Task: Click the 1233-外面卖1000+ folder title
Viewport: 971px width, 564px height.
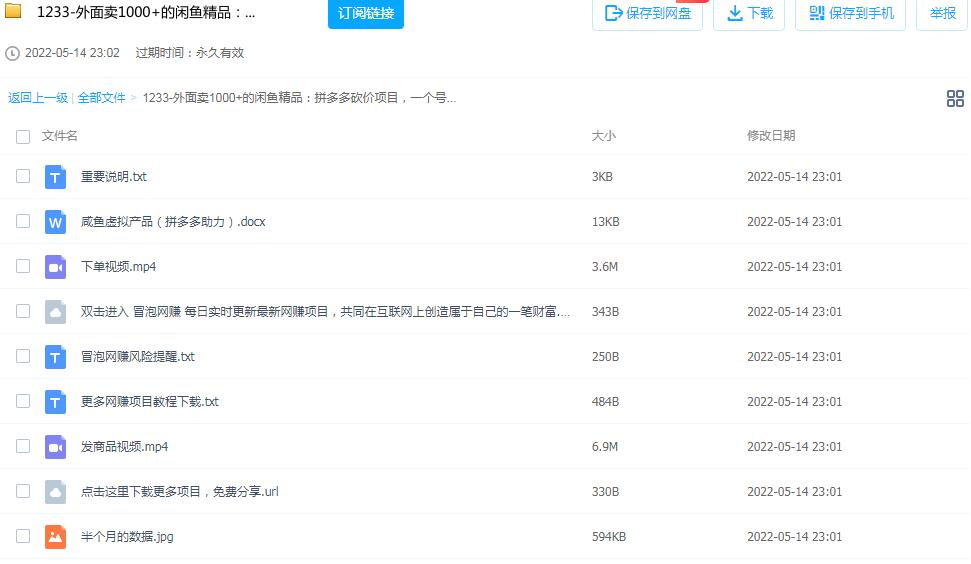Action: 146,12
